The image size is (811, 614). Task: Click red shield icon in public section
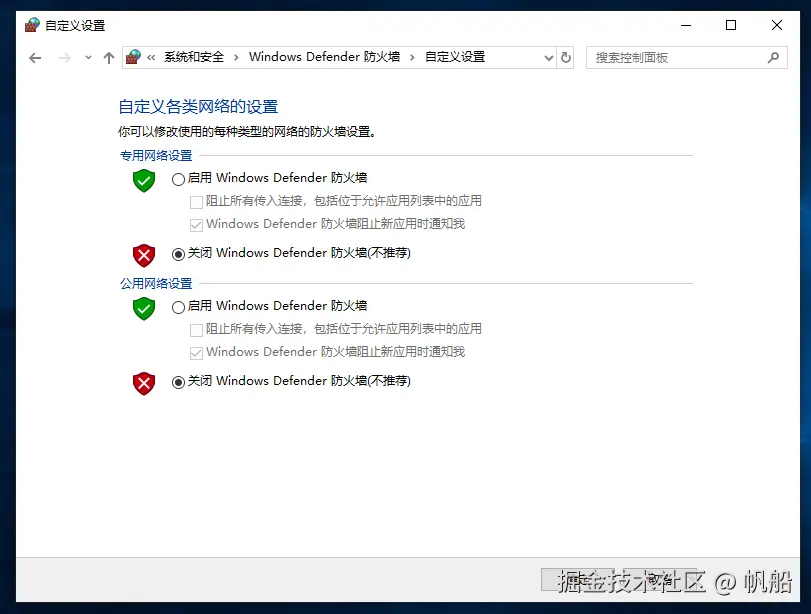[x=144, y=384]
